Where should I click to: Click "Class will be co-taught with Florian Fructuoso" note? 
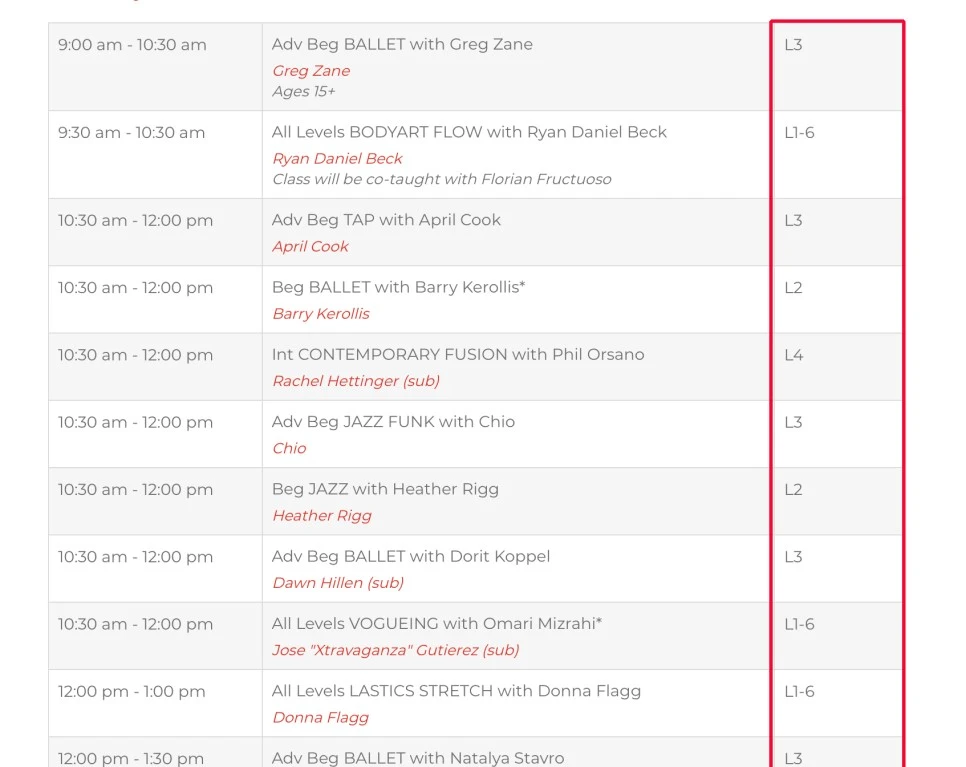pos(442,179)
